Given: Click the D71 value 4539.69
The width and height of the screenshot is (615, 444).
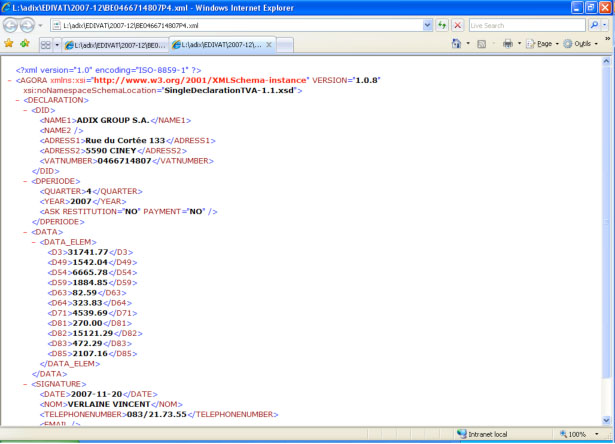Looking at the screenshot, I should tap(90, 313).
